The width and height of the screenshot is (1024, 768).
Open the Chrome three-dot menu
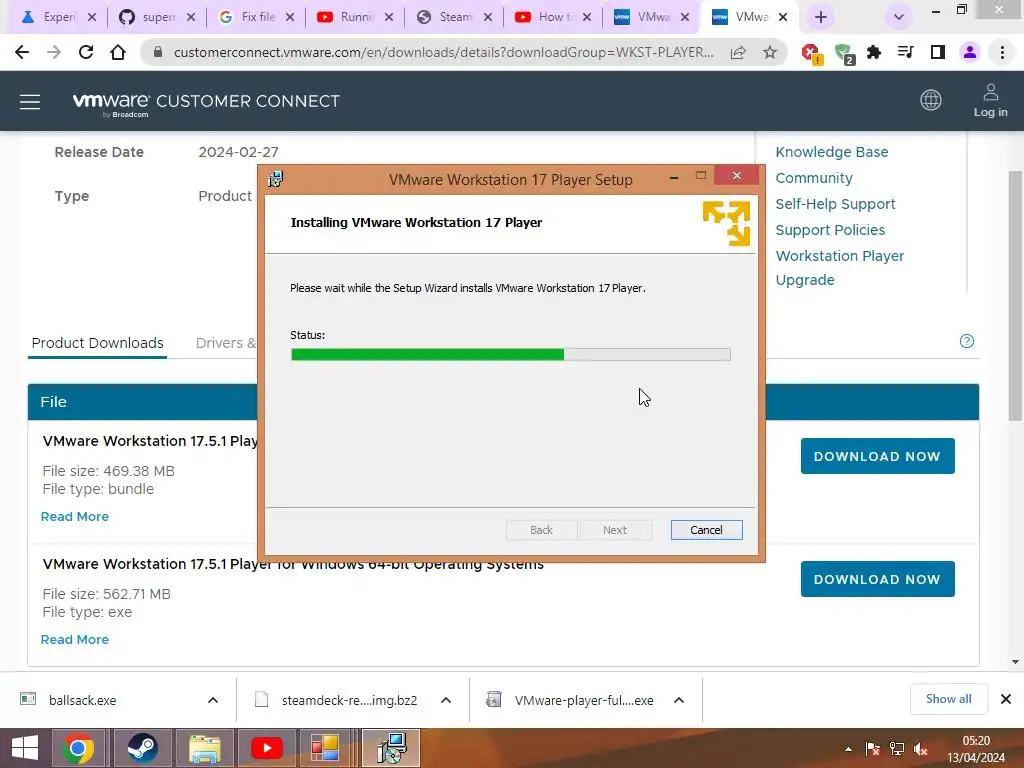[x=1002, y=52]
